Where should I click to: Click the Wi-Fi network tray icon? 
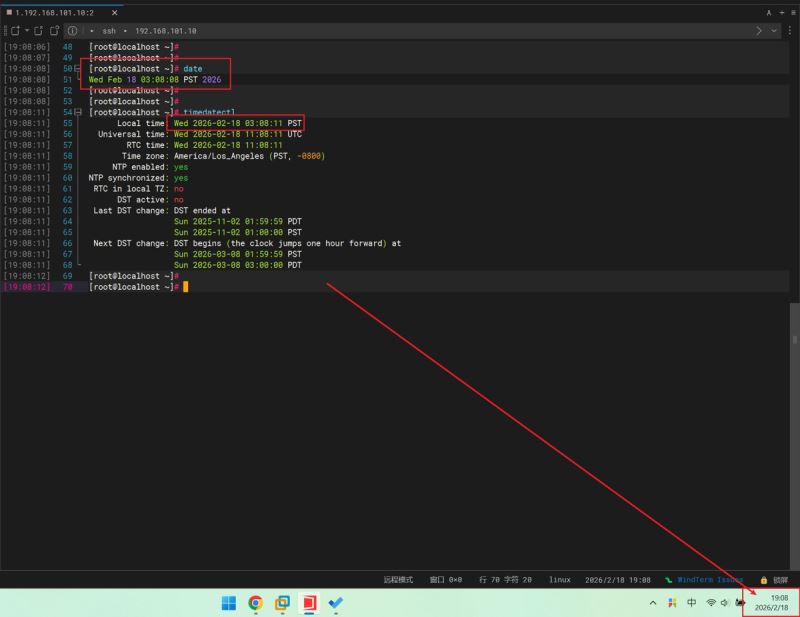(x=711, y=603)
